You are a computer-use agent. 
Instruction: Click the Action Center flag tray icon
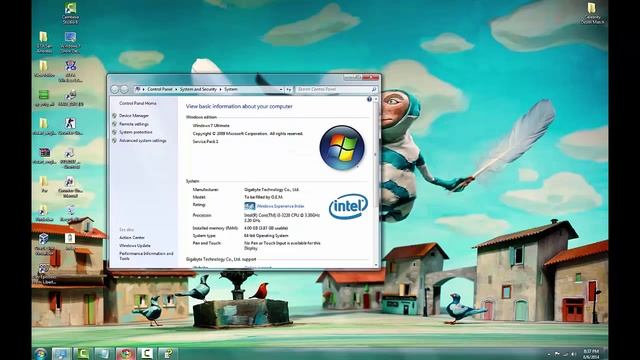[557, 354]
